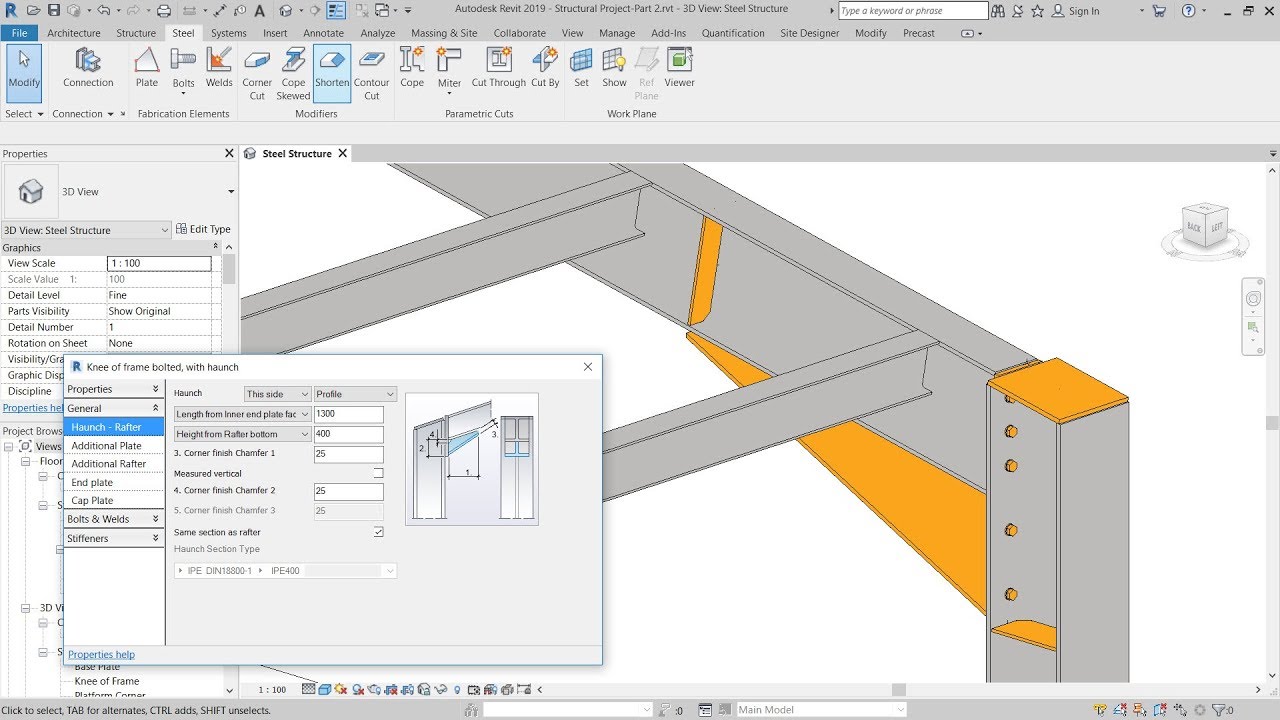The height and width of the screenshot is (720, 1280).
Task: Open the Stiffeners section dropdown
Action: point(113,538)
